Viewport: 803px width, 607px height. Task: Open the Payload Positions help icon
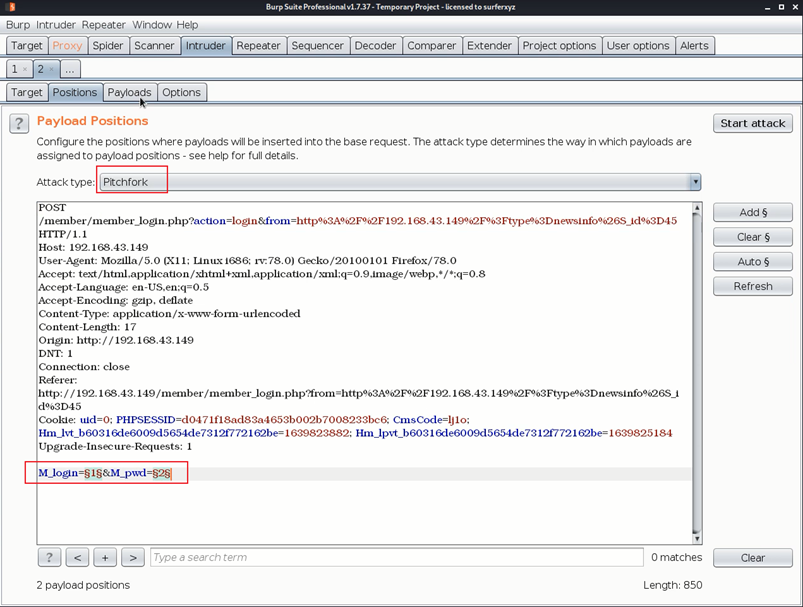(19, 123)
